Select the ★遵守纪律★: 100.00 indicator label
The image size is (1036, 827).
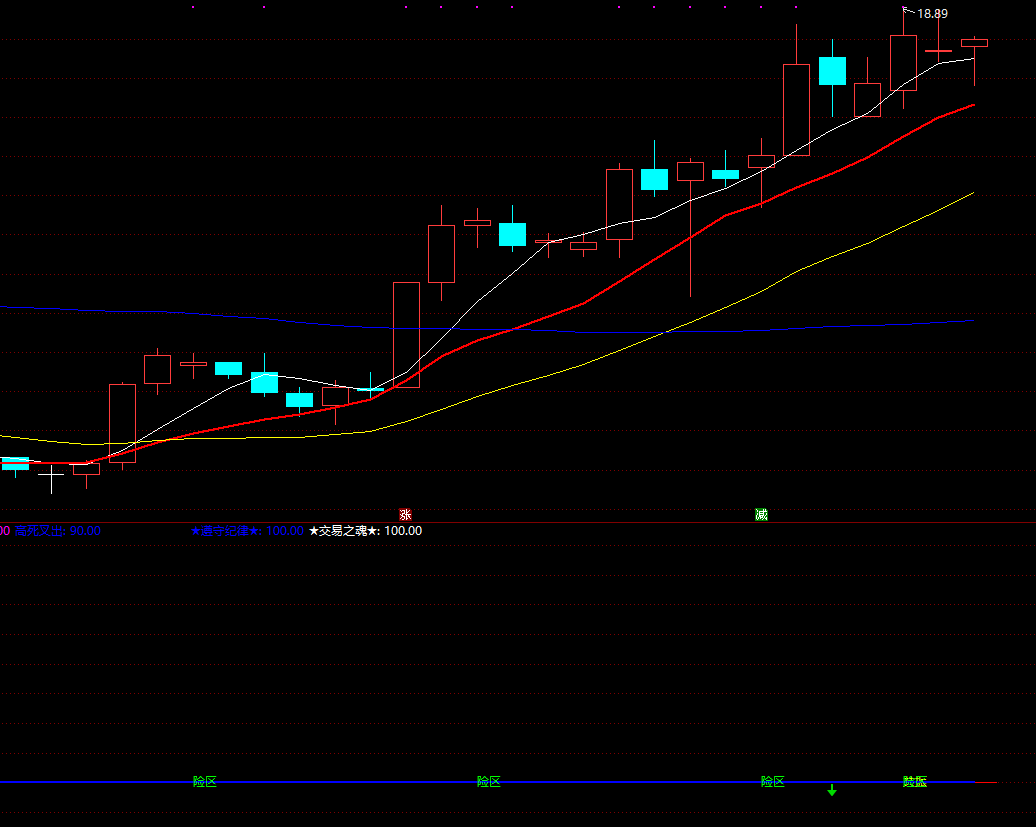(x=247, y=530)
